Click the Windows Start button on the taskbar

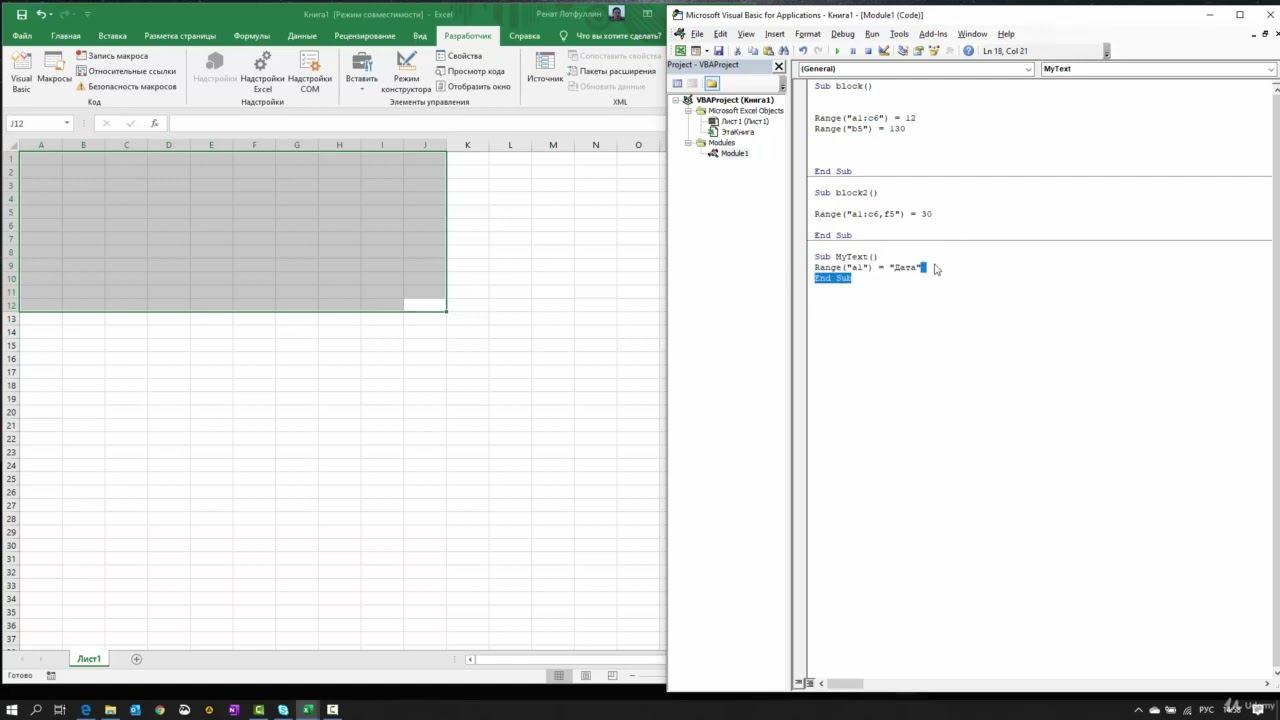[x=12, y=710]
